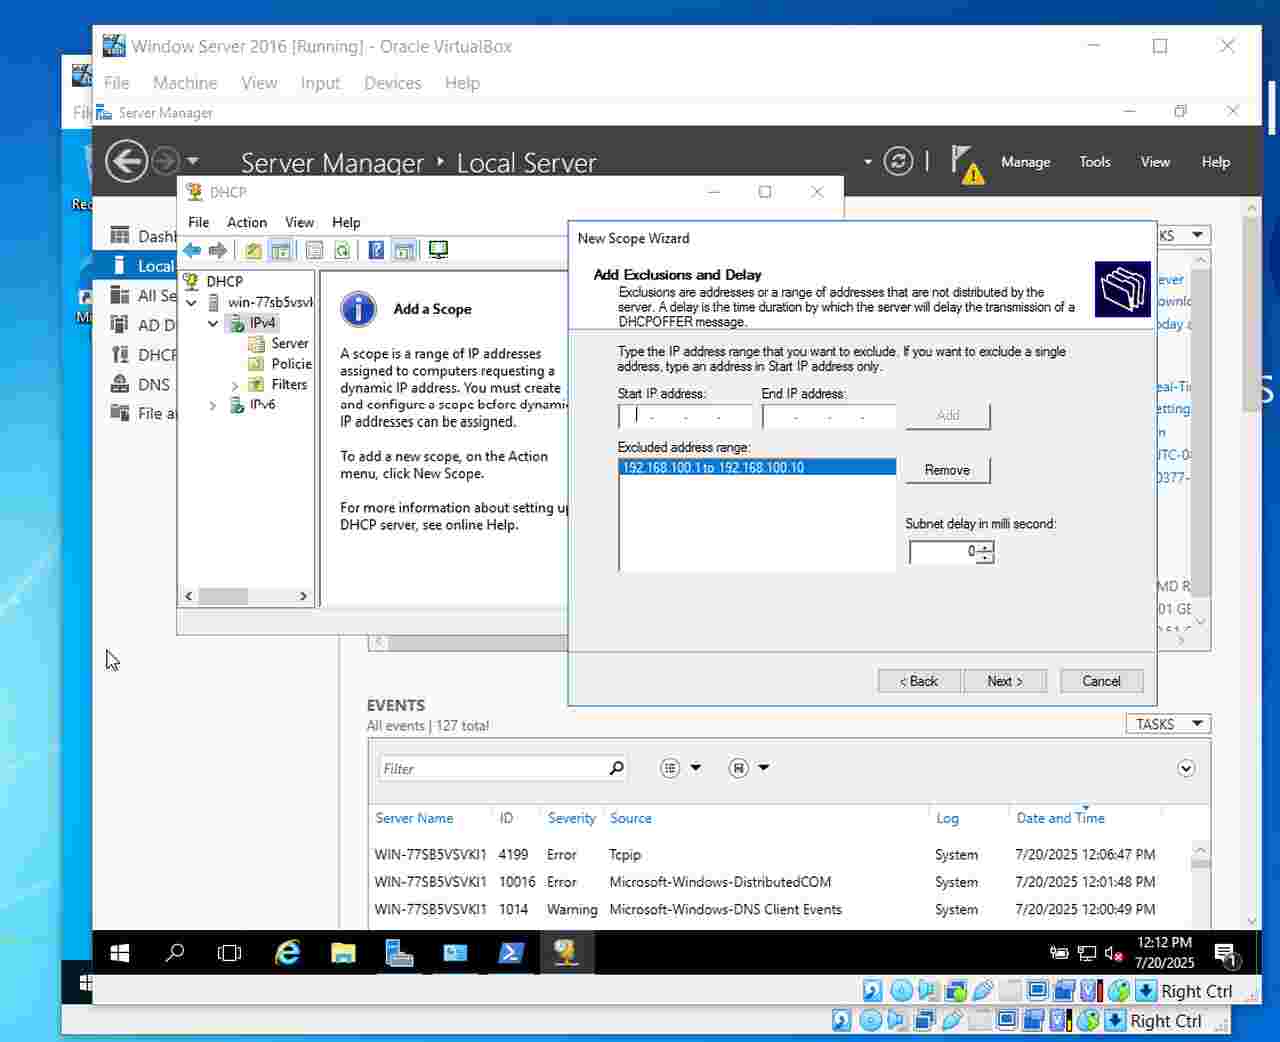Click the DHCP toolbar Back arrow

tap(192, 250)
